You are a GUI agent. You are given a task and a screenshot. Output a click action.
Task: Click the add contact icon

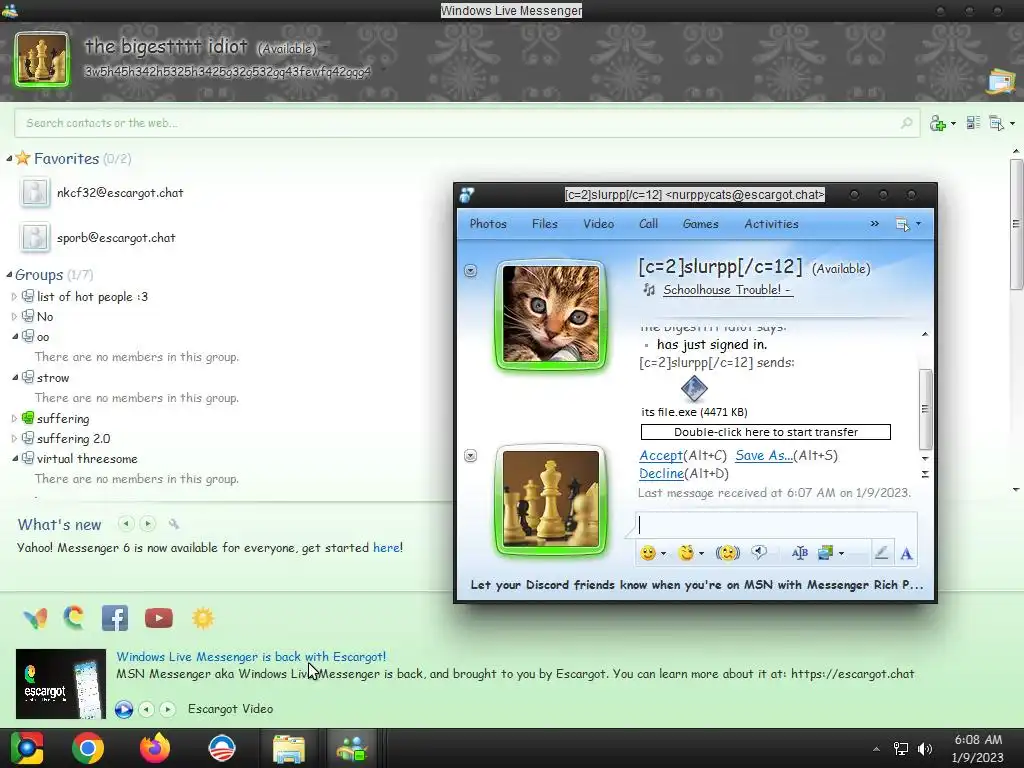pyautogui.click(x=938, y=123)
